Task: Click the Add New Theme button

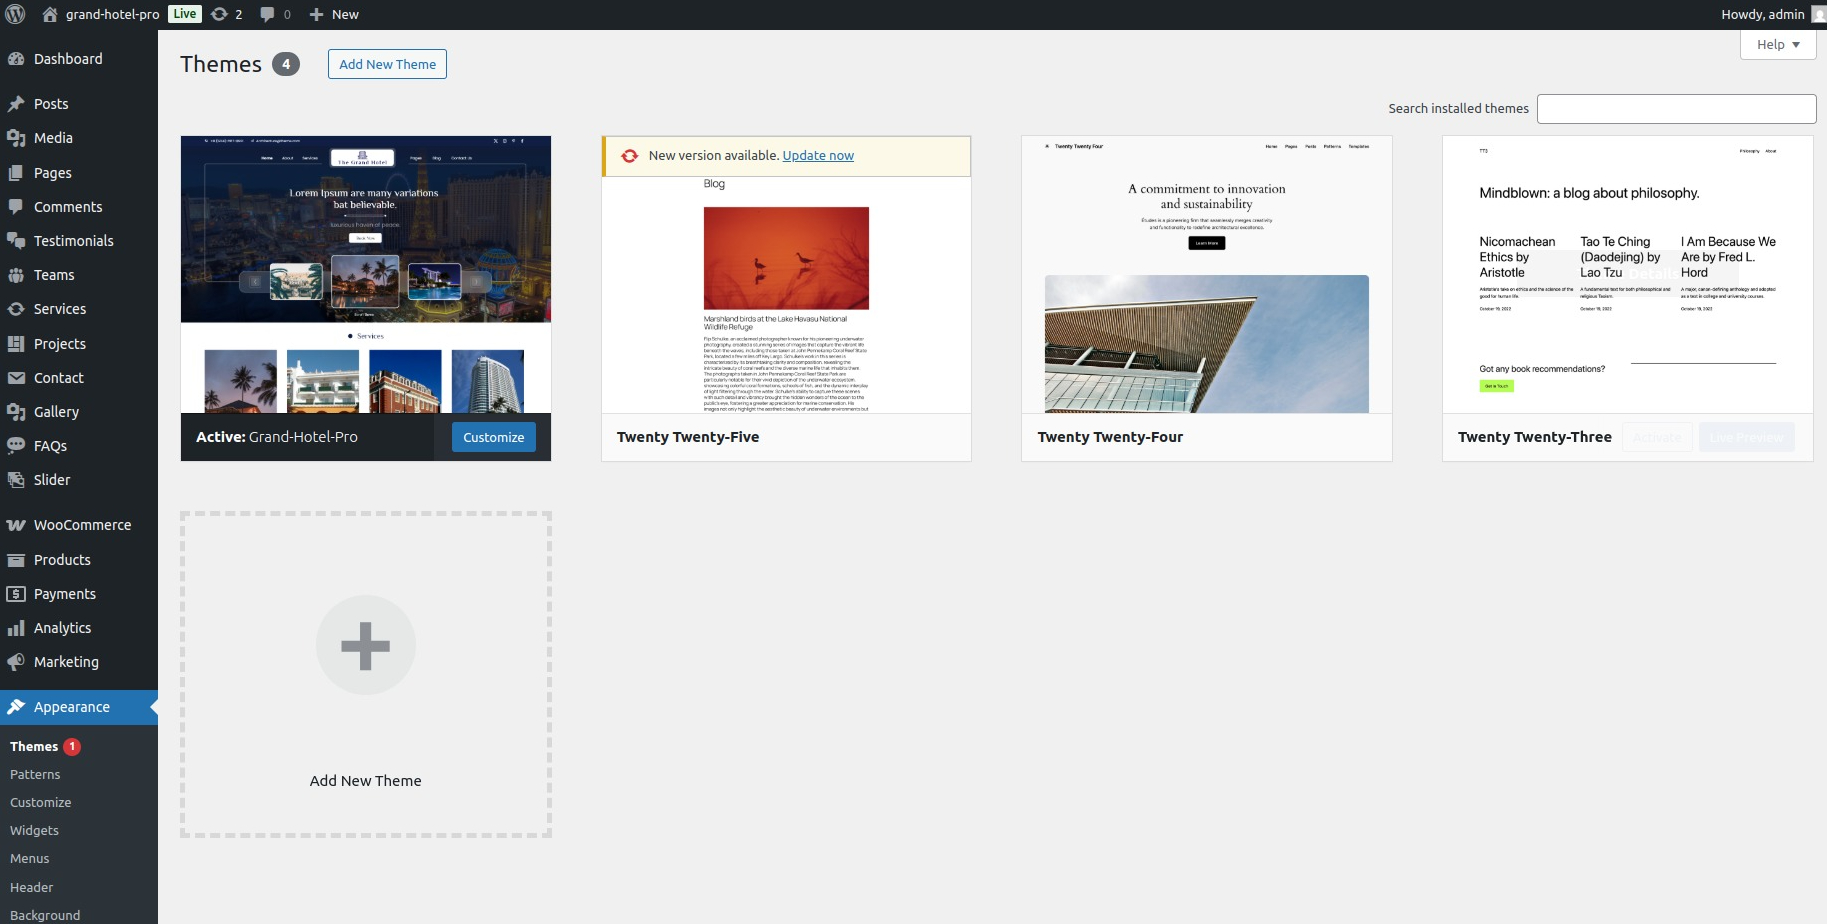Action: (387, 63)
